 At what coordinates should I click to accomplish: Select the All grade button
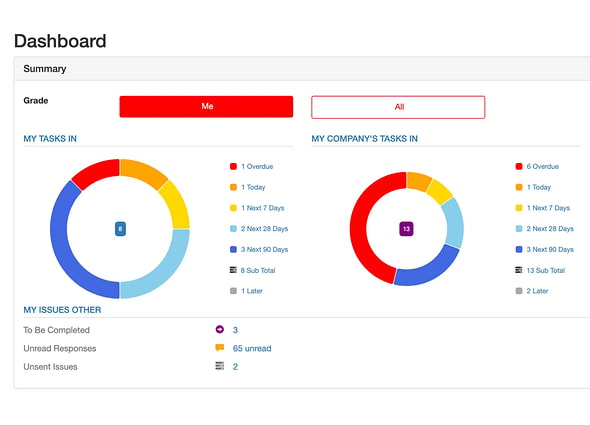[x=398, y=107]
